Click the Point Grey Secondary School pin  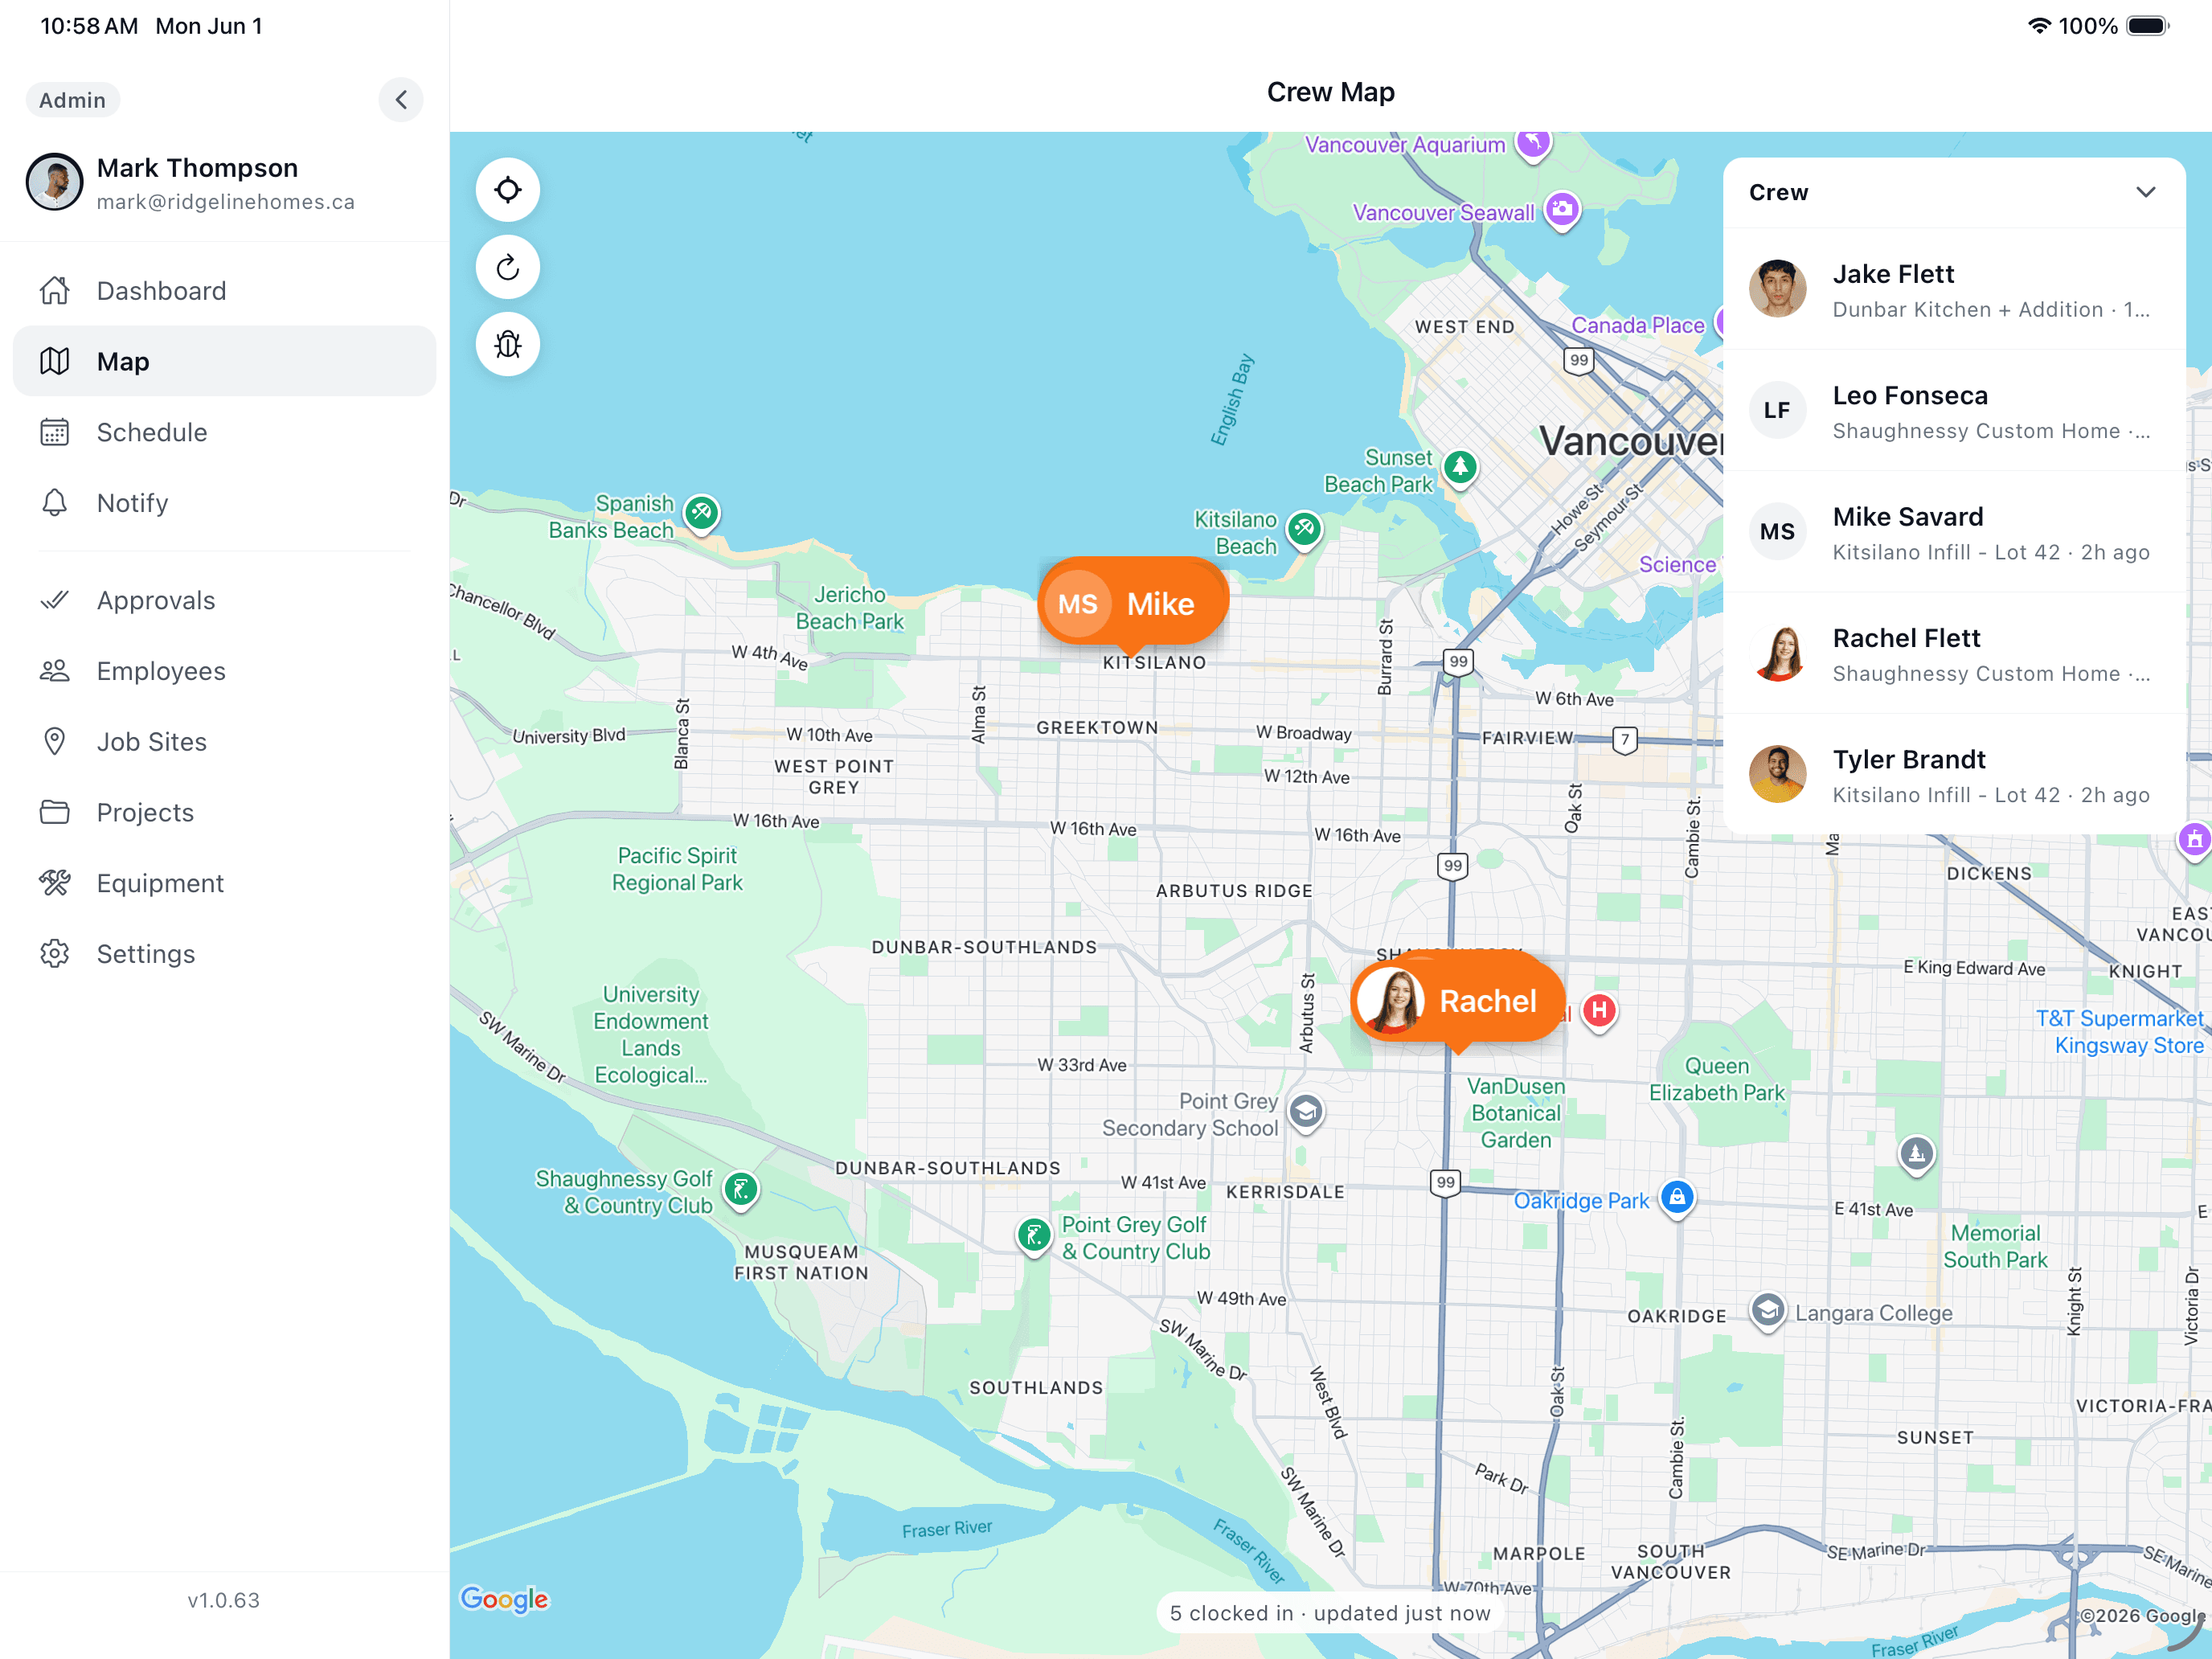(1305, 1113)
